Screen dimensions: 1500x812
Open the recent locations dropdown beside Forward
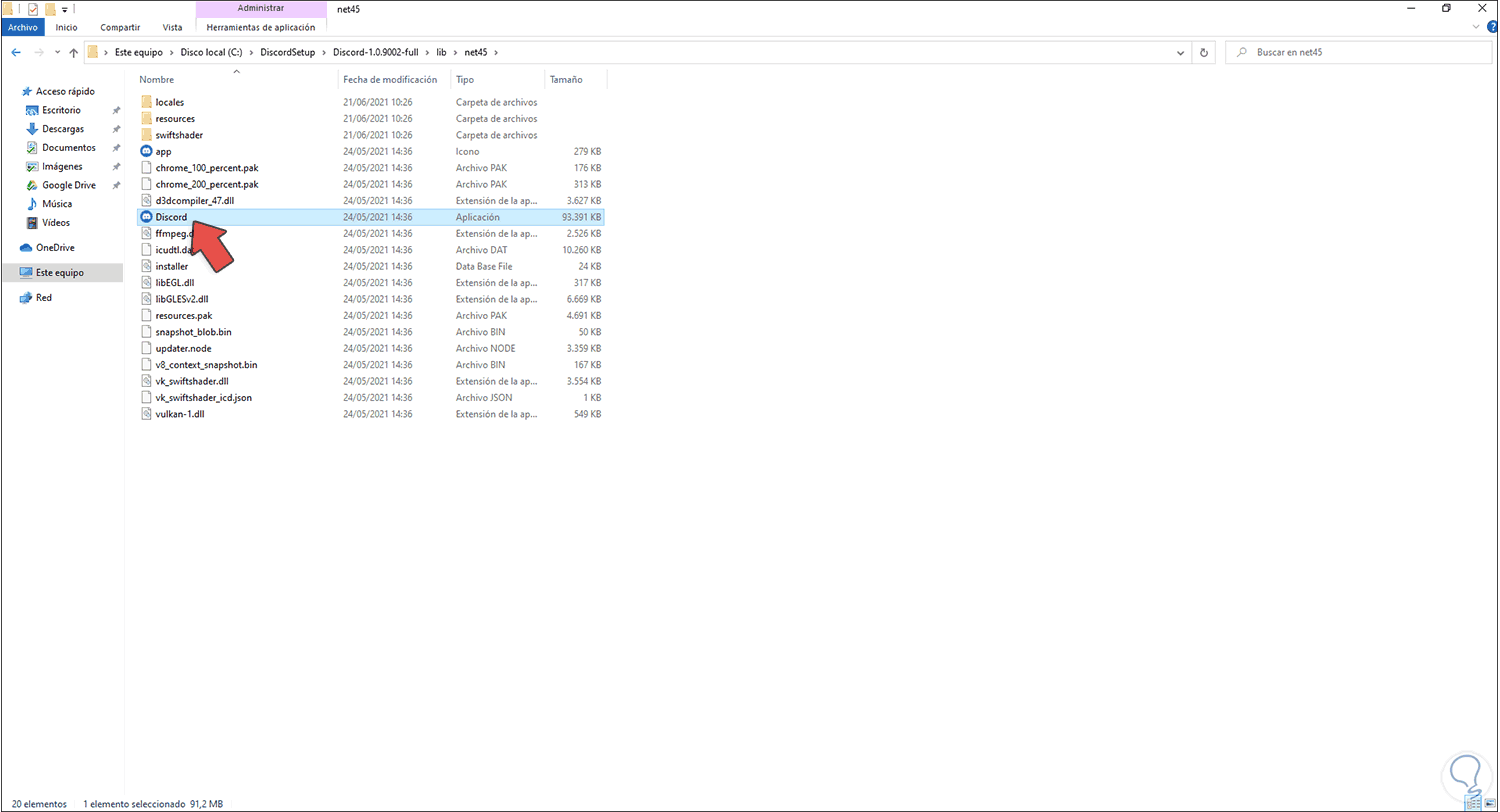(57, 52)
